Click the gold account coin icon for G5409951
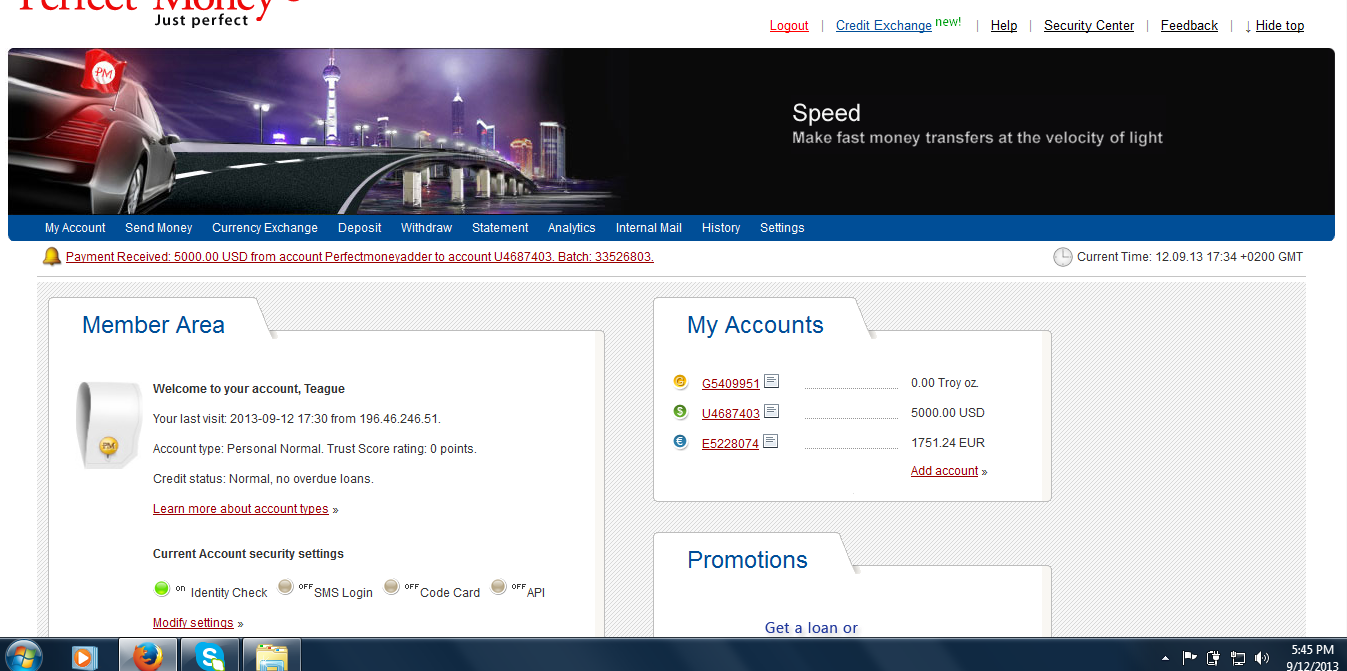Viewport: 1347px width, 671px height. tap(680, 381)
